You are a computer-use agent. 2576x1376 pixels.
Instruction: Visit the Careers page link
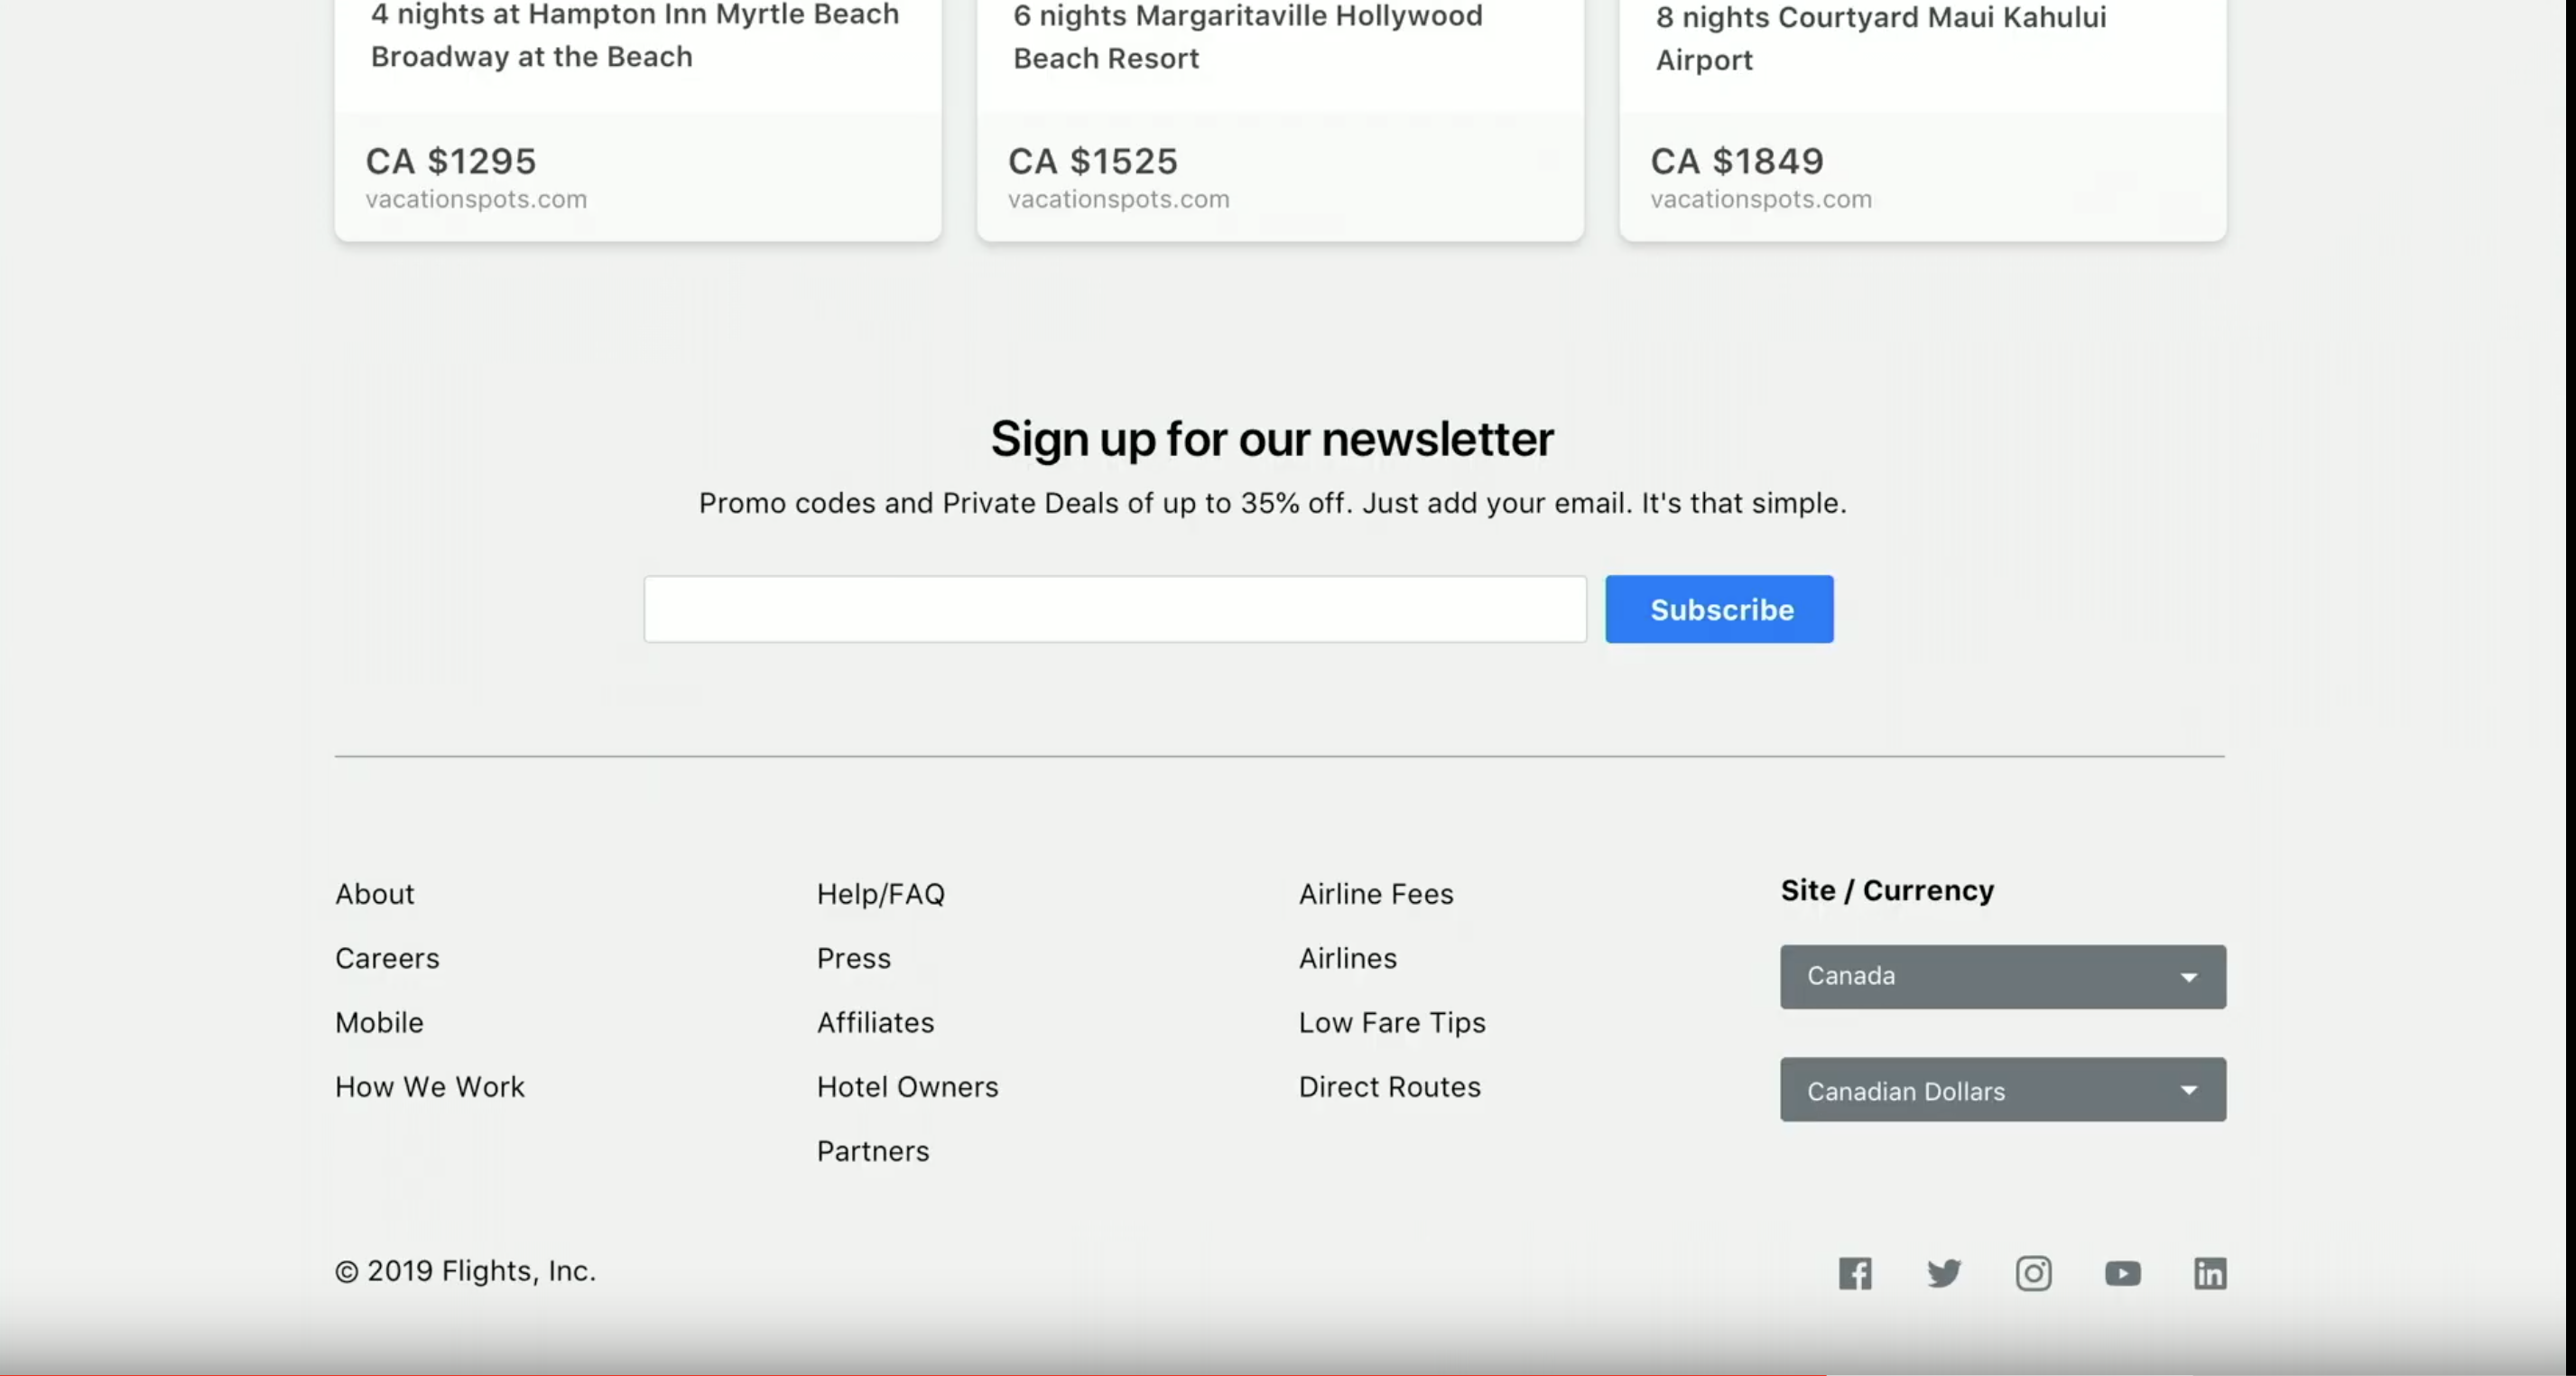[x=387, y=958]
